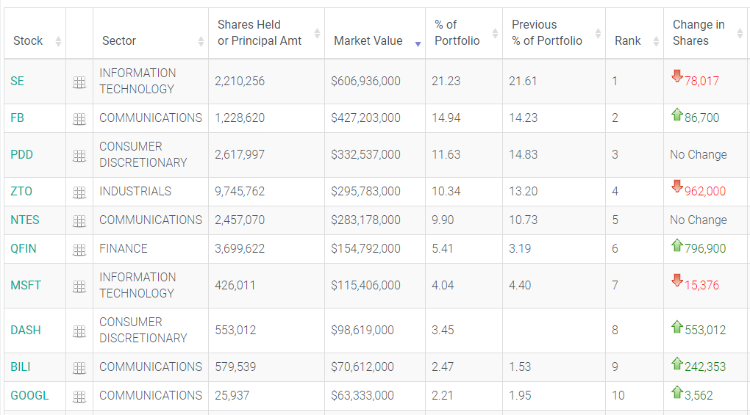Sort by Change in Shares header

[706, 33]
